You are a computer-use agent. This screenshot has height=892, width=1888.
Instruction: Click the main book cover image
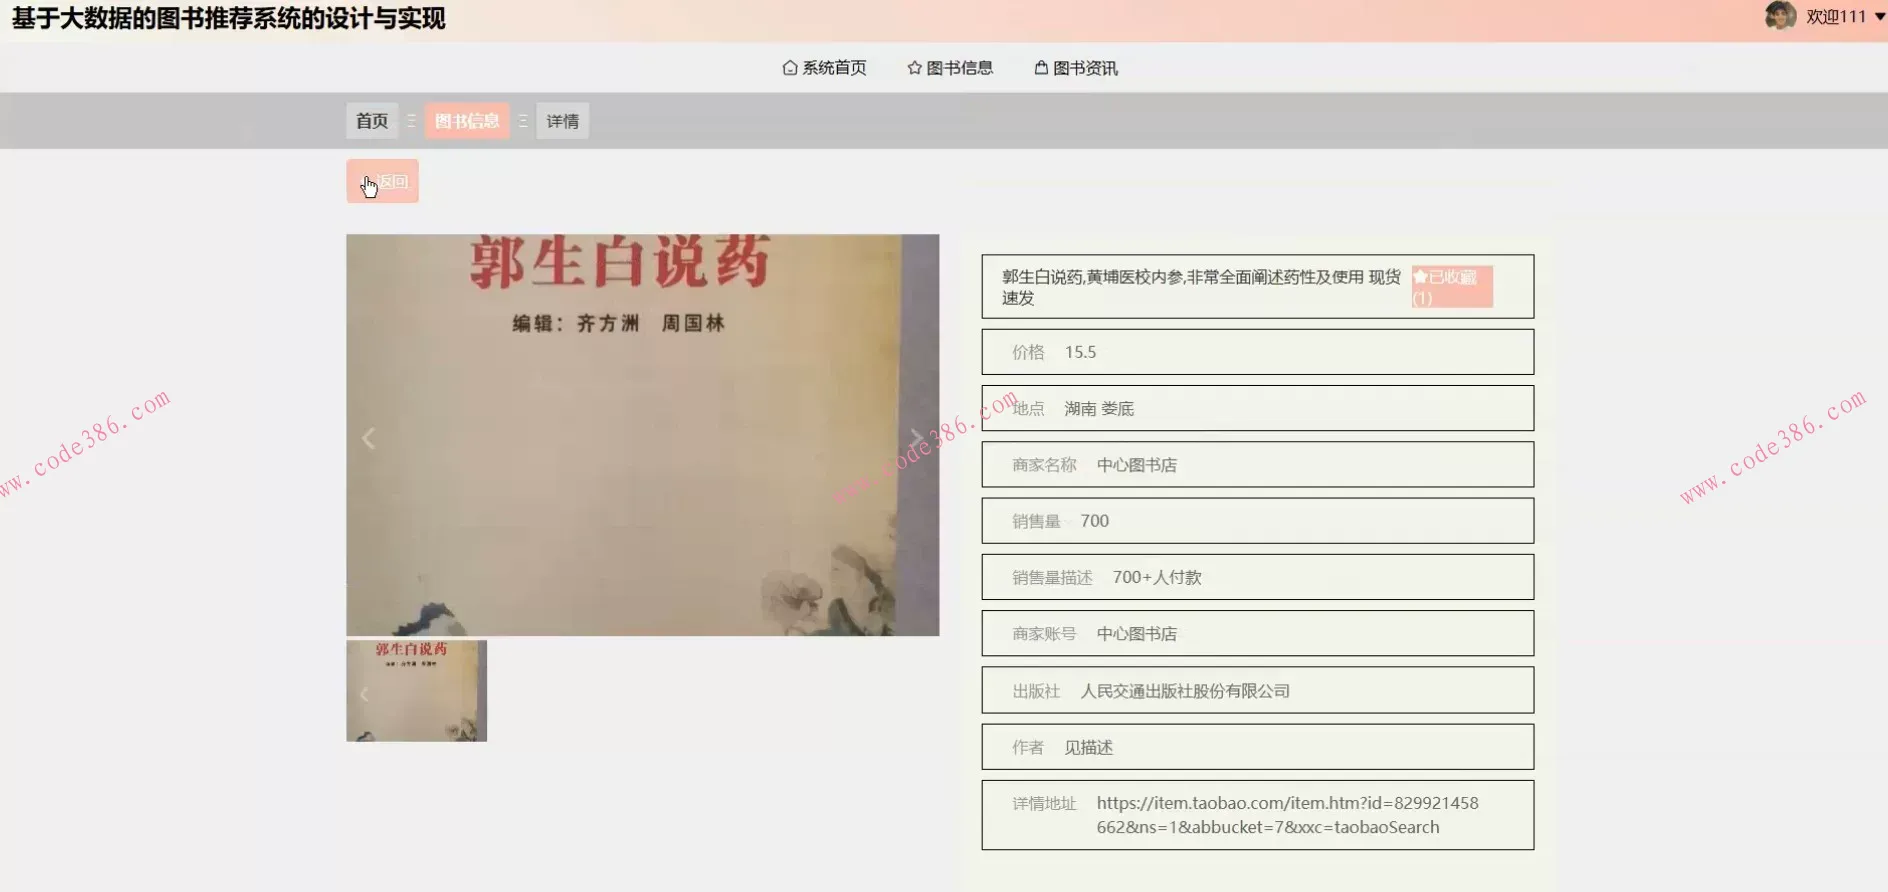click(642, 435)
